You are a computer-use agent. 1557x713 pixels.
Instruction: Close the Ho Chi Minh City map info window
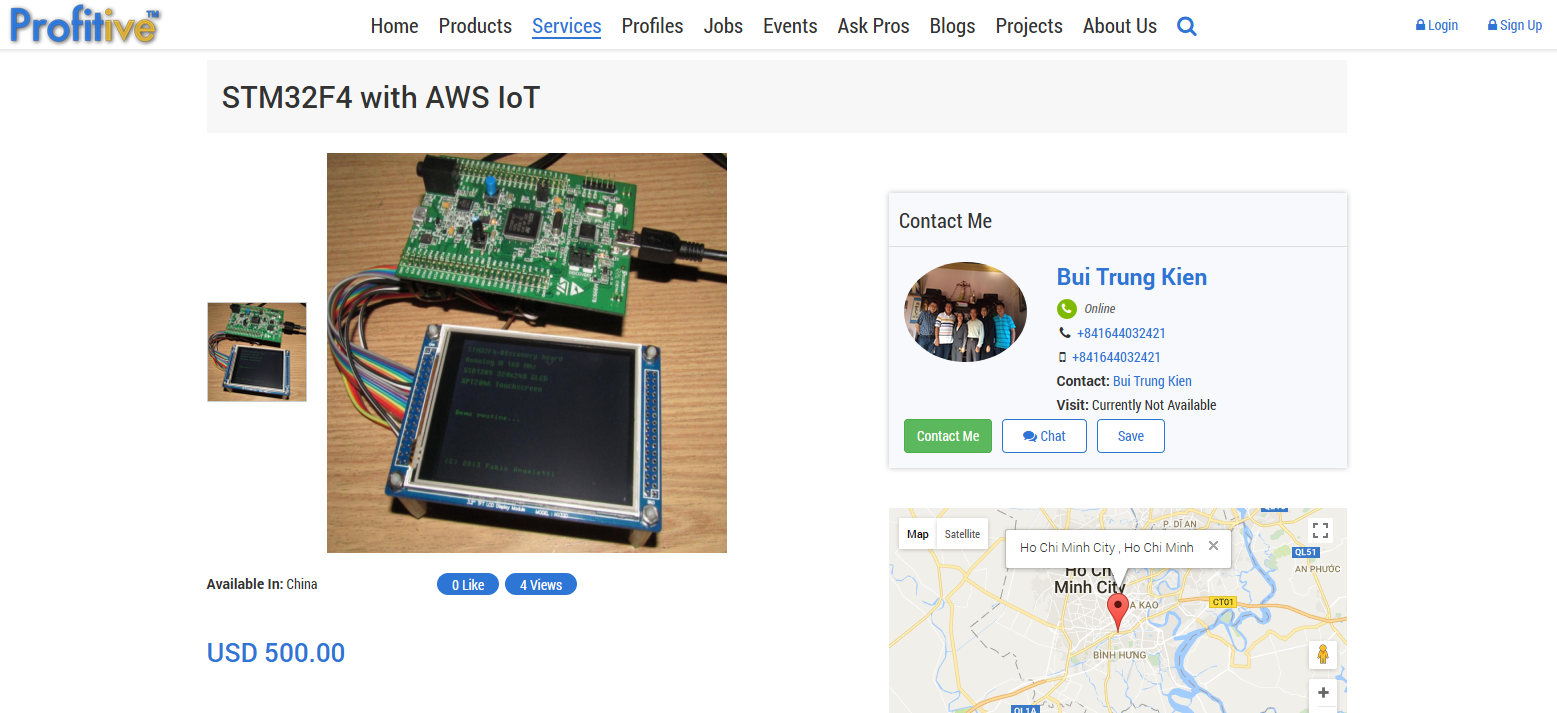point(1213,547)
